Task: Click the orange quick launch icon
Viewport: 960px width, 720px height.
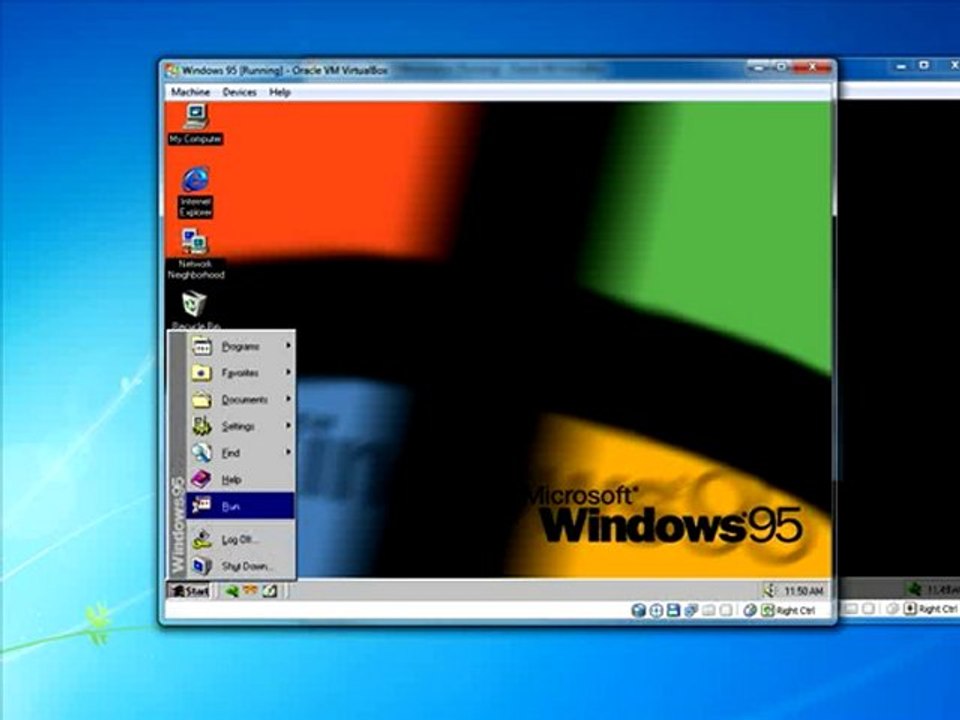Action: point(250,591)
